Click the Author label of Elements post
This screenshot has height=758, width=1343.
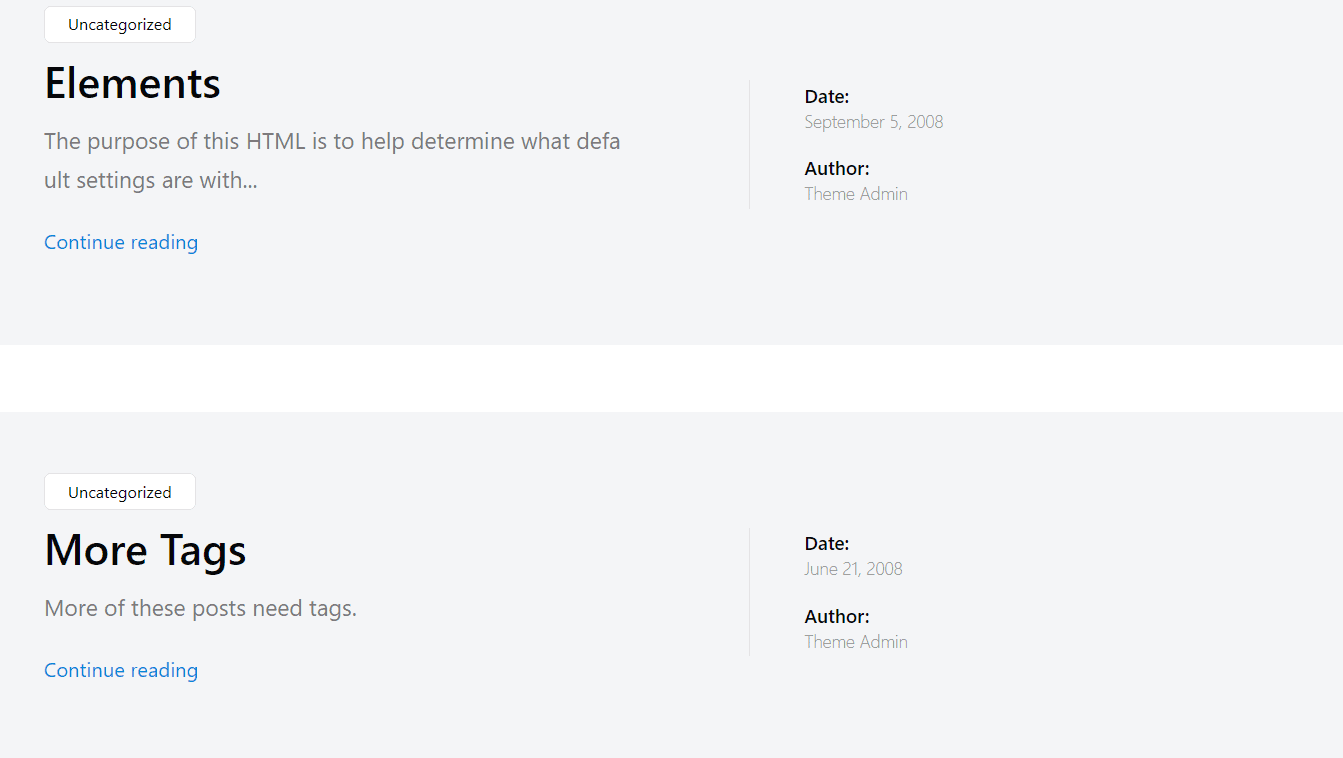pyautogui.click(x=837, y=169)
